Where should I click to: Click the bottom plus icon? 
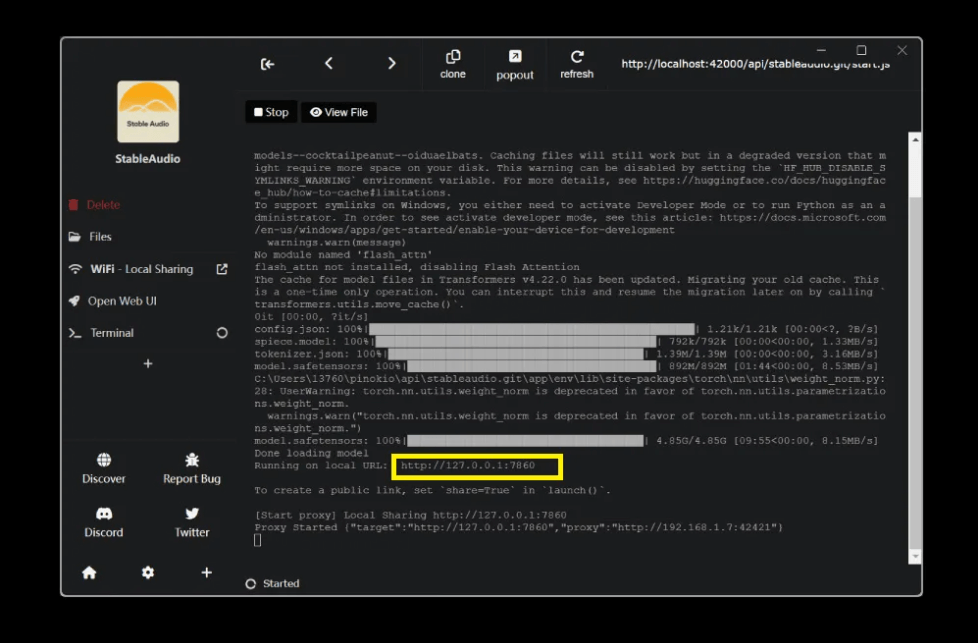pyautogui.click(x=206, y=573)
